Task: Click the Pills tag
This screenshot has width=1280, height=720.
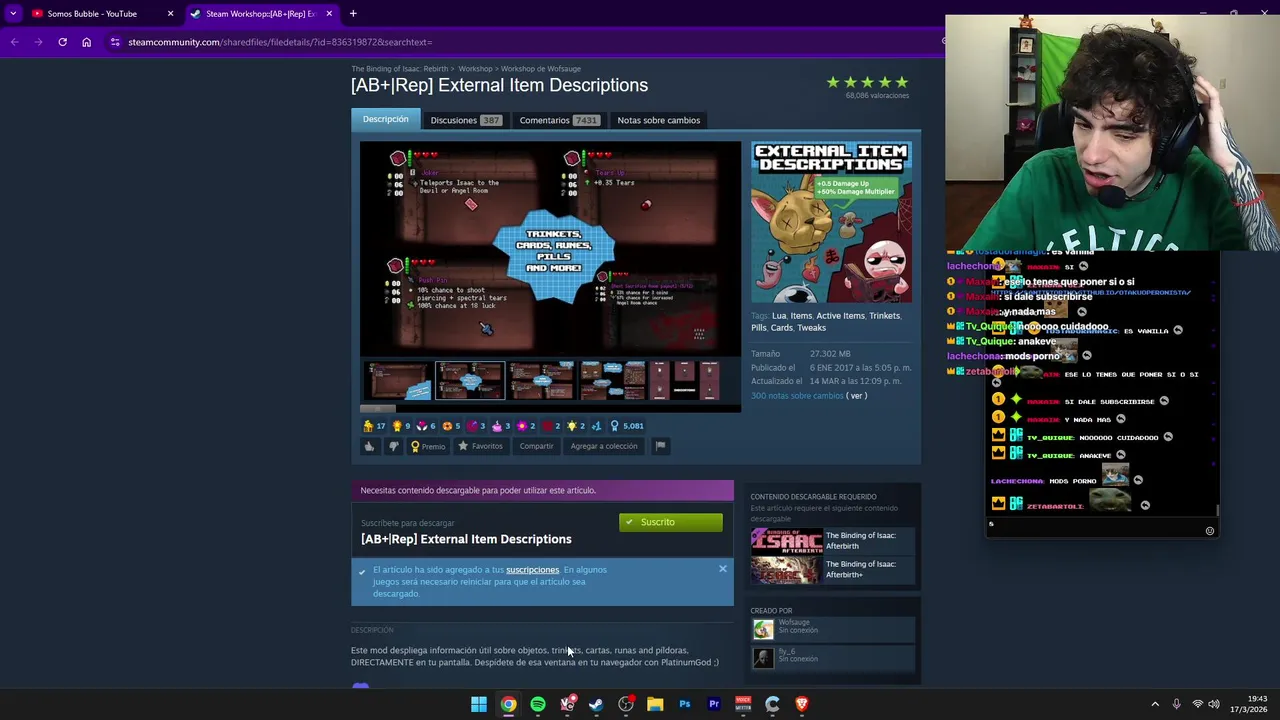Action: [759, 328]
